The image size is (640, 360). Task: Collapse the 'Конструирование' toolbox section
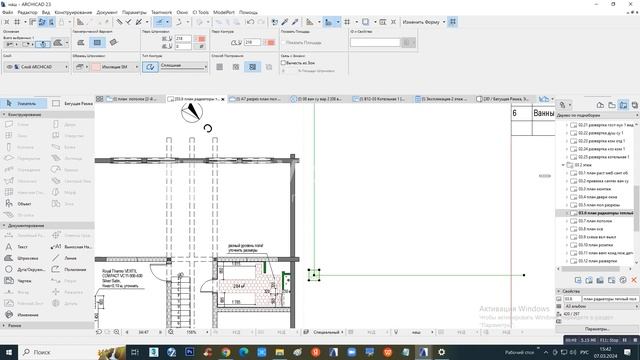(4, 115)
